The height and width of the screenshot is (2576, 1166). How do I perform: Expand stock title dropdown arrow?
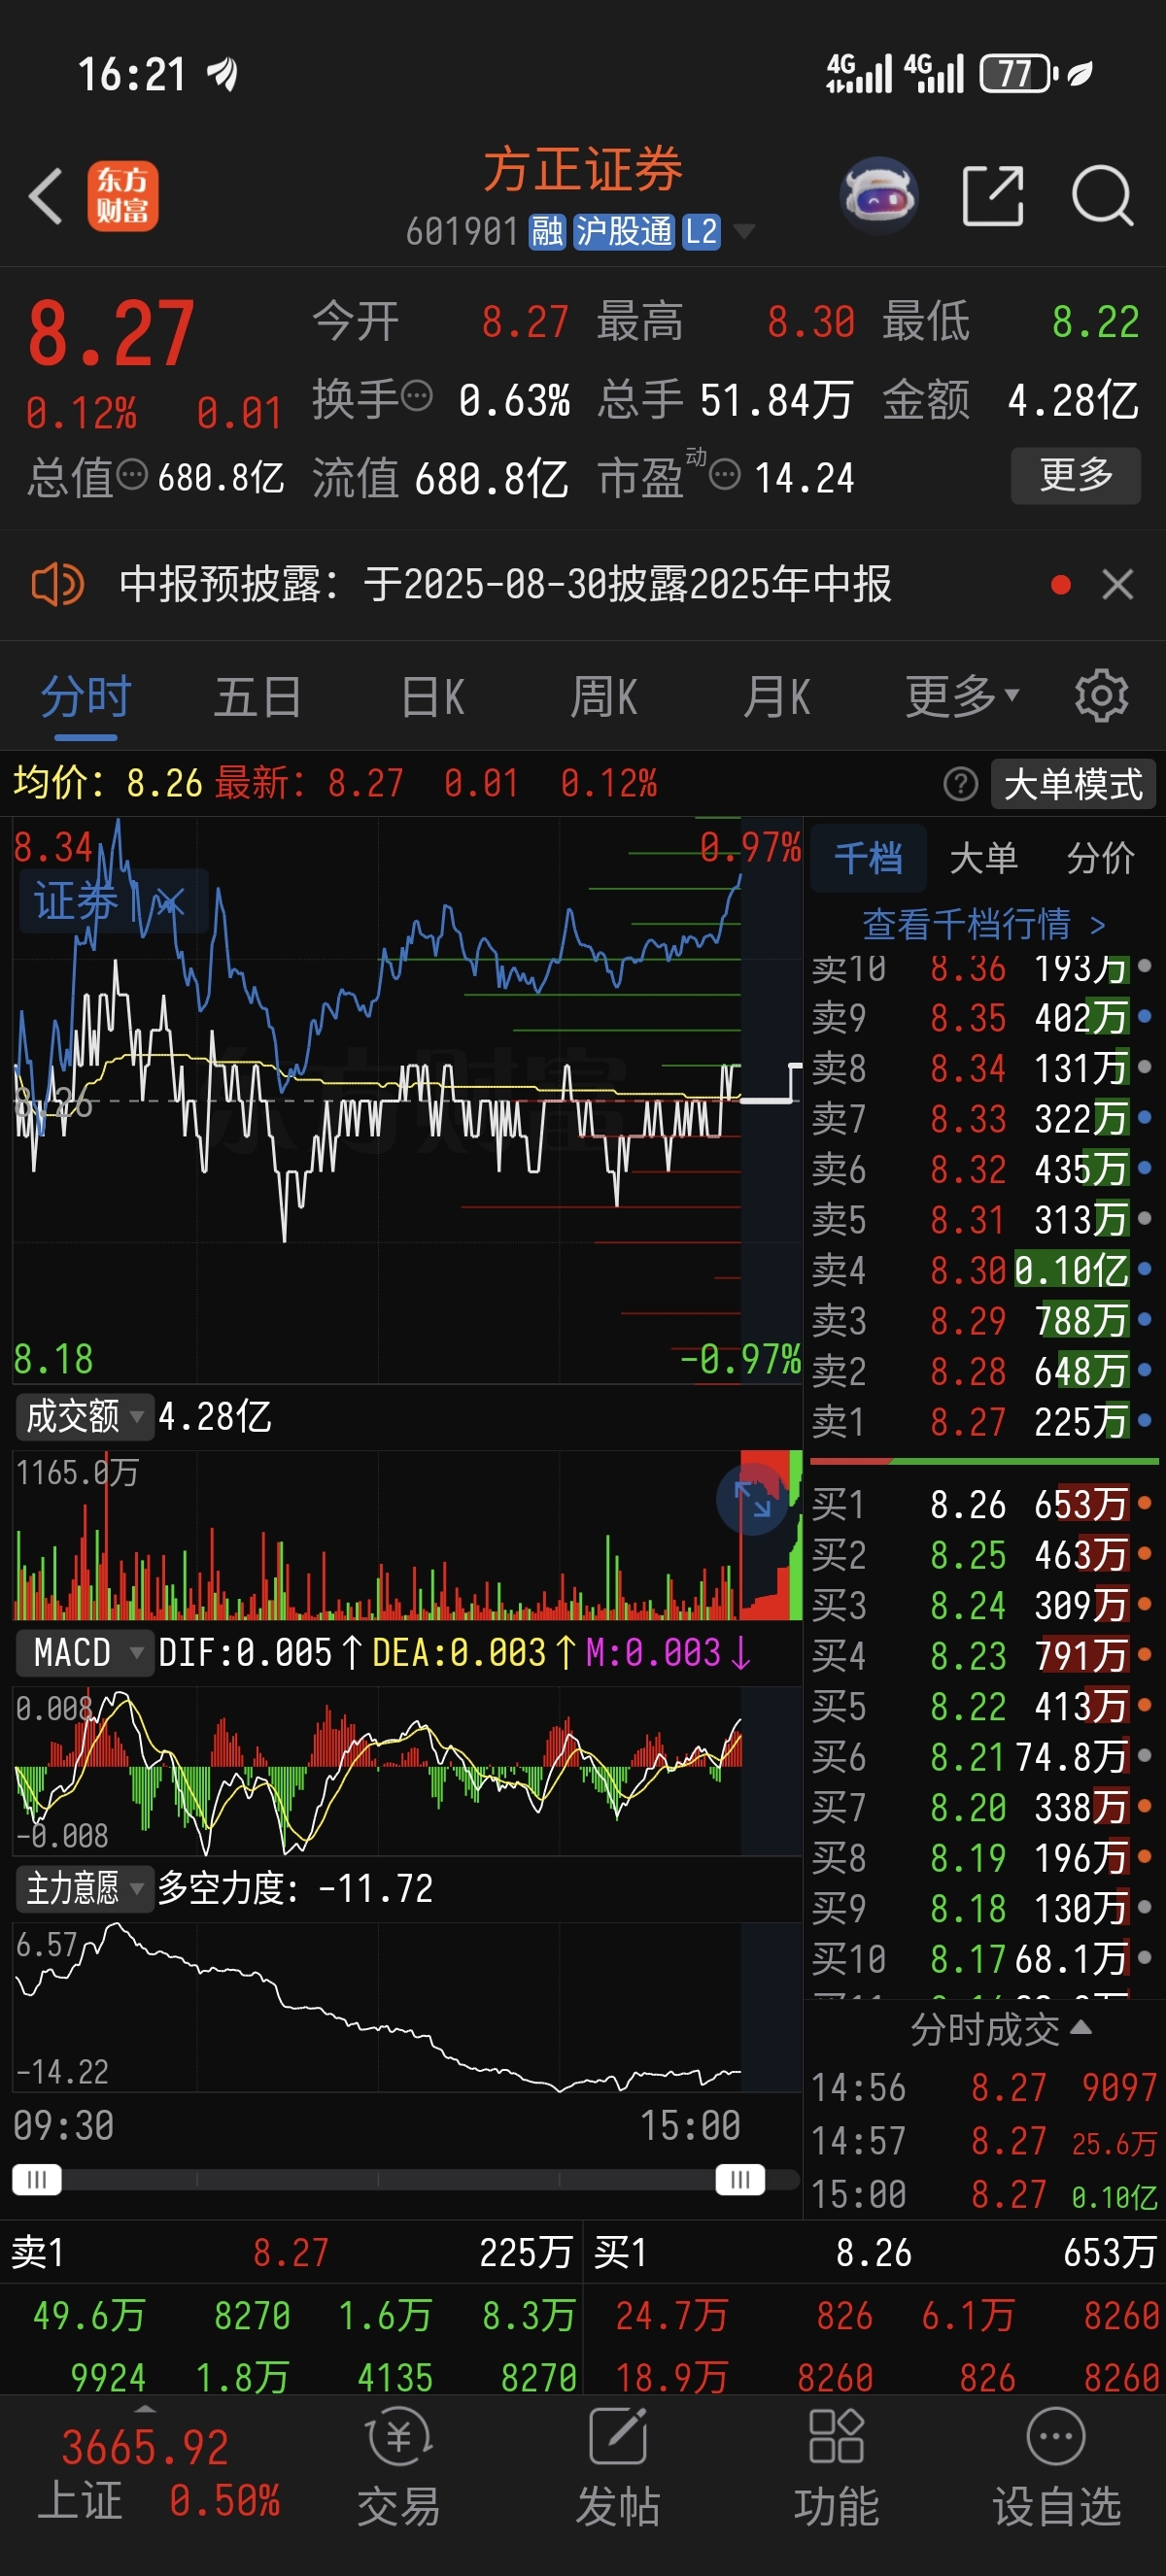(743, 232)
